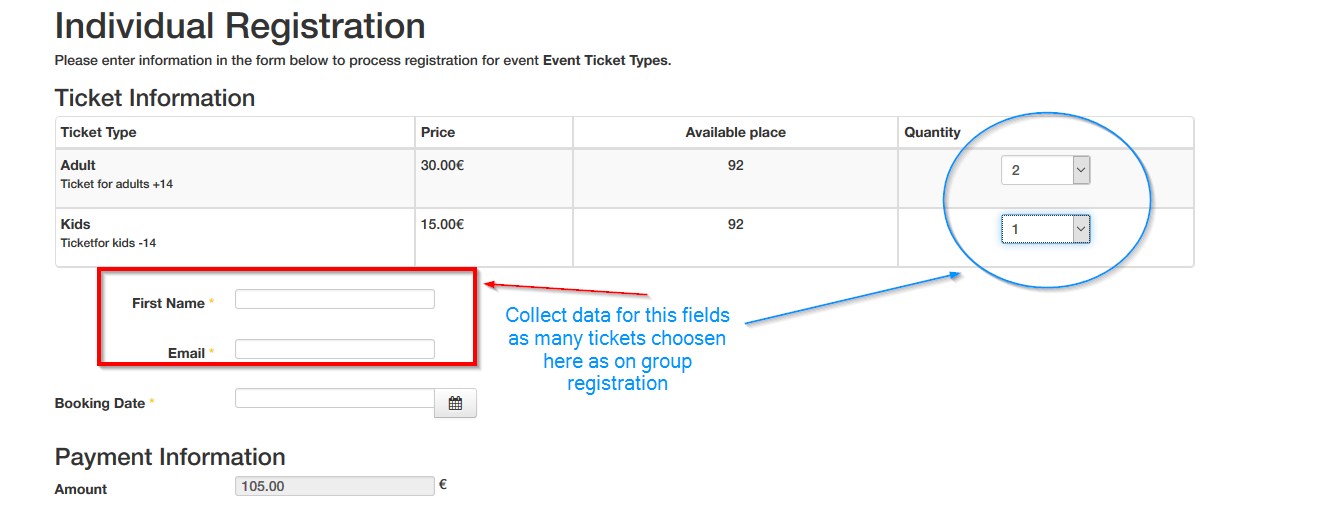
Task: Click the Payment Information section heading
Action: [x=170, y=457]
